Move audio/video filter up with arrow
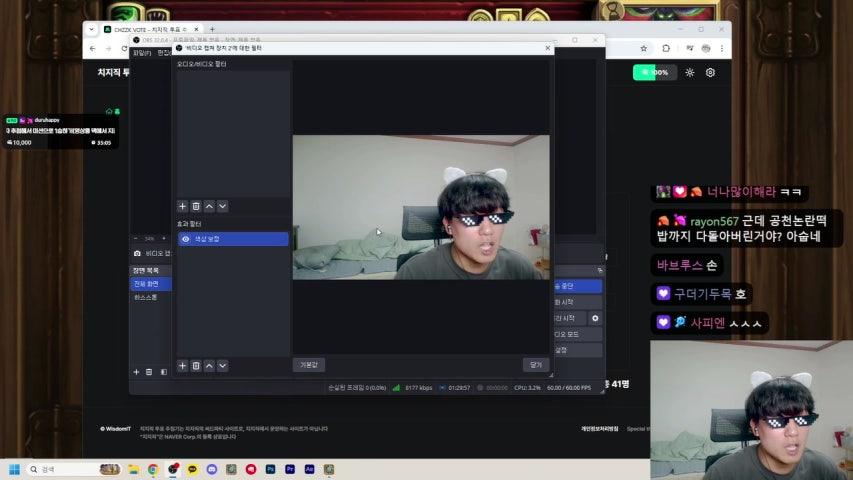This screenshot has width=853, height=480. point(209,206)
